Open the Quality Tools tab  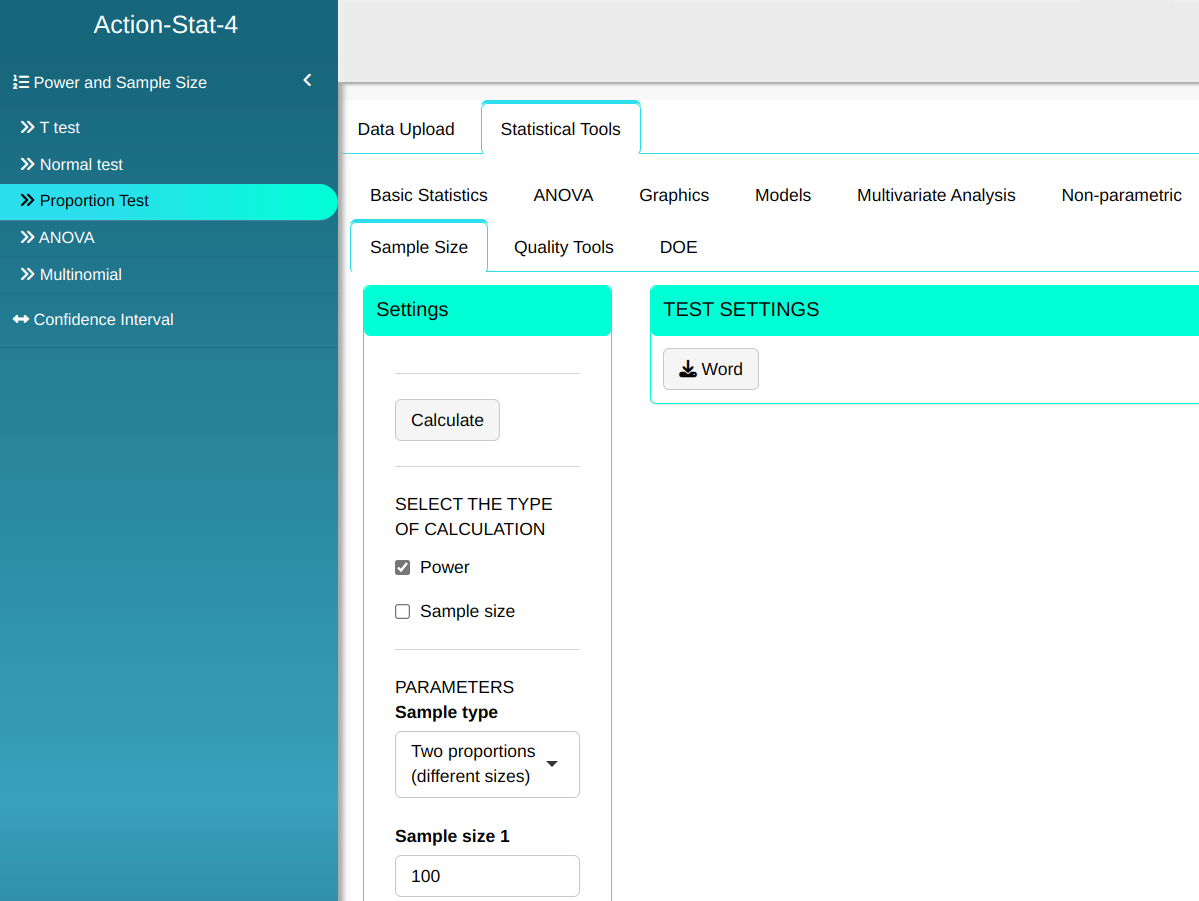pyautogui.click(x=564, y=247)
